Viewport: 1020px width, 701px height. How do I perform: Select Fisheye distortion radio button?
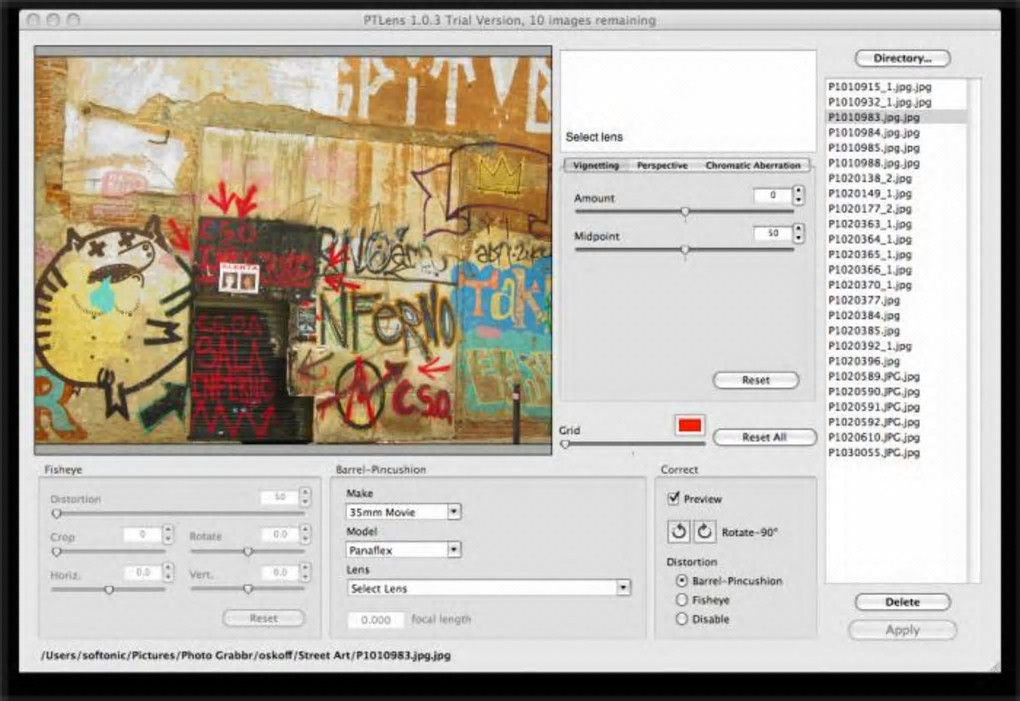[682, 600]
